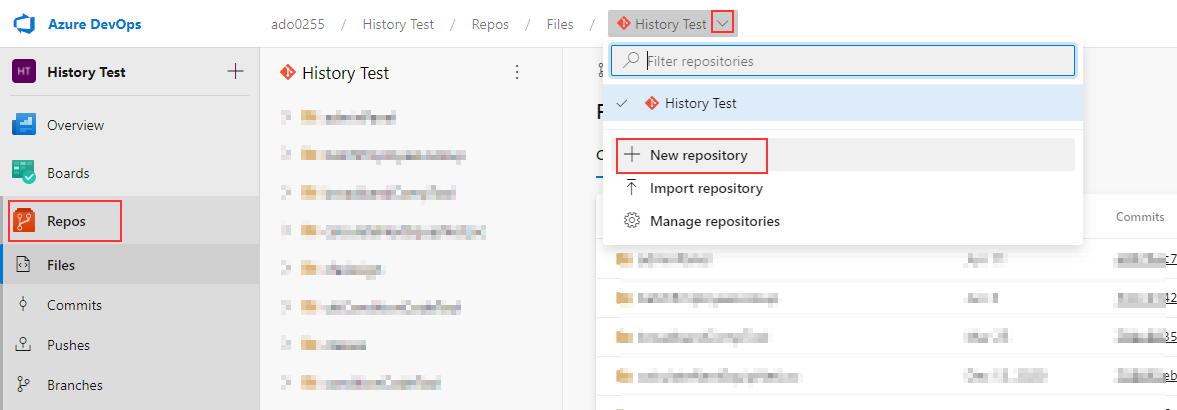
Task: Open Branches in the sidebar
Action: 74,384
